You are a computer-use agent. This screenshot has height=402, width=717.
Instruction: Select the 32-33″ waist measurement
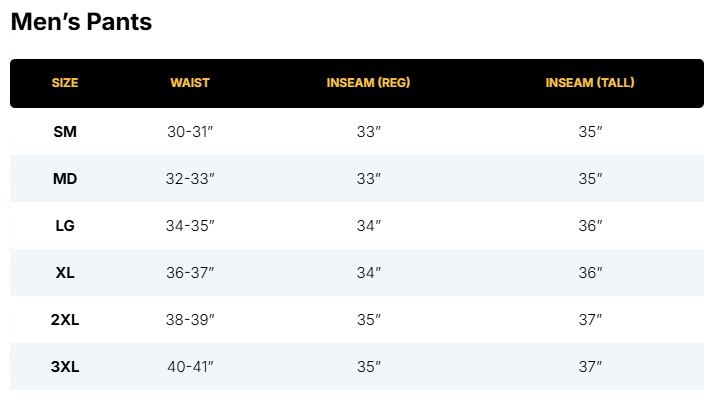click(x=190, y=179)
